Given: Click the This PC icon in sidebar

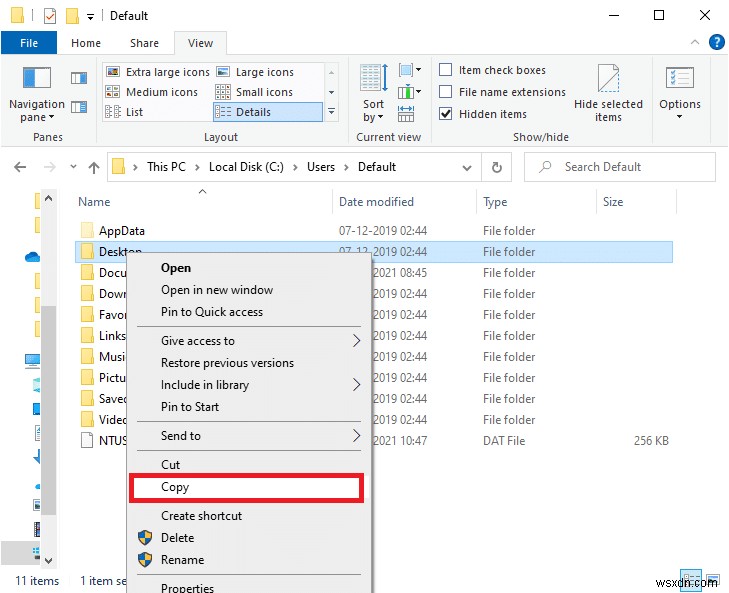Looking at the screenshot, I should click(33, 360).
